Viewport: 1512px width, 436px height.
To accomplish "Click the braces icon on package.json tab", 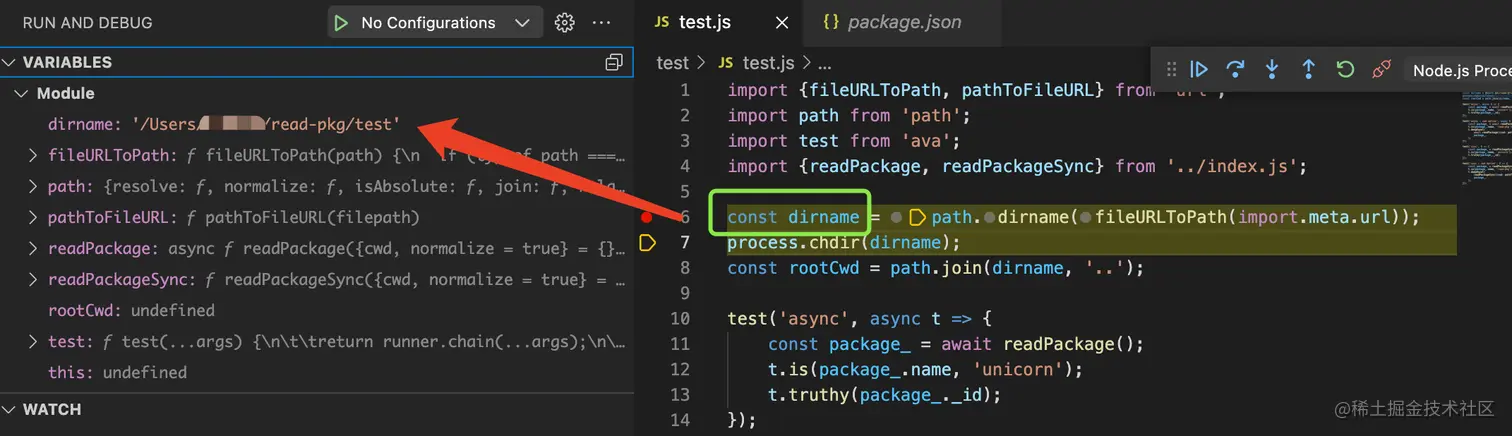I will [830, 22].
